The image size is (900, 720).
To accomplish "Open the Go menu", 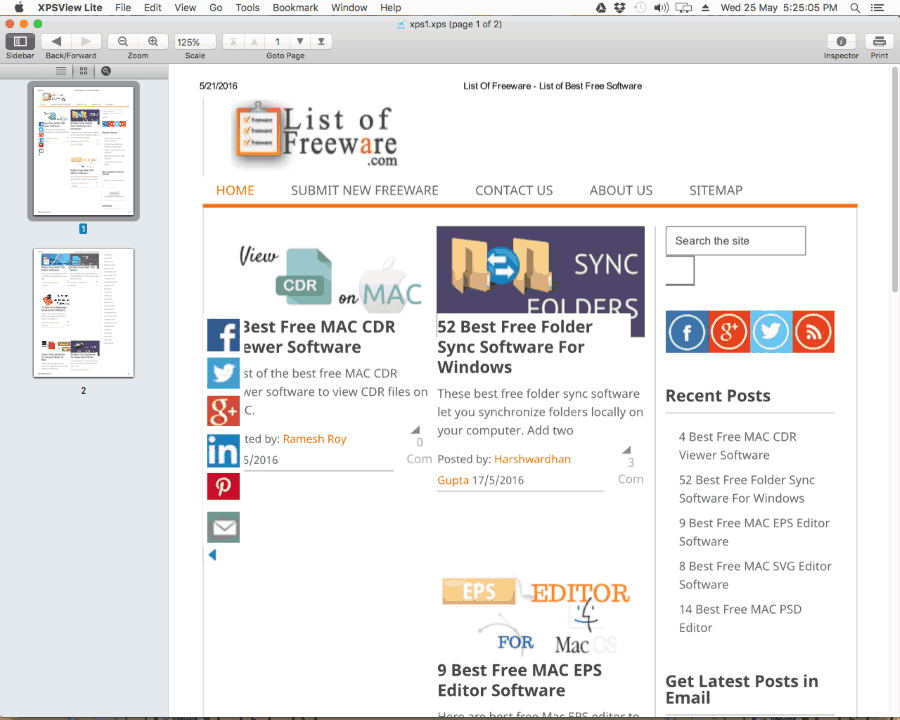I will point(216,7).
